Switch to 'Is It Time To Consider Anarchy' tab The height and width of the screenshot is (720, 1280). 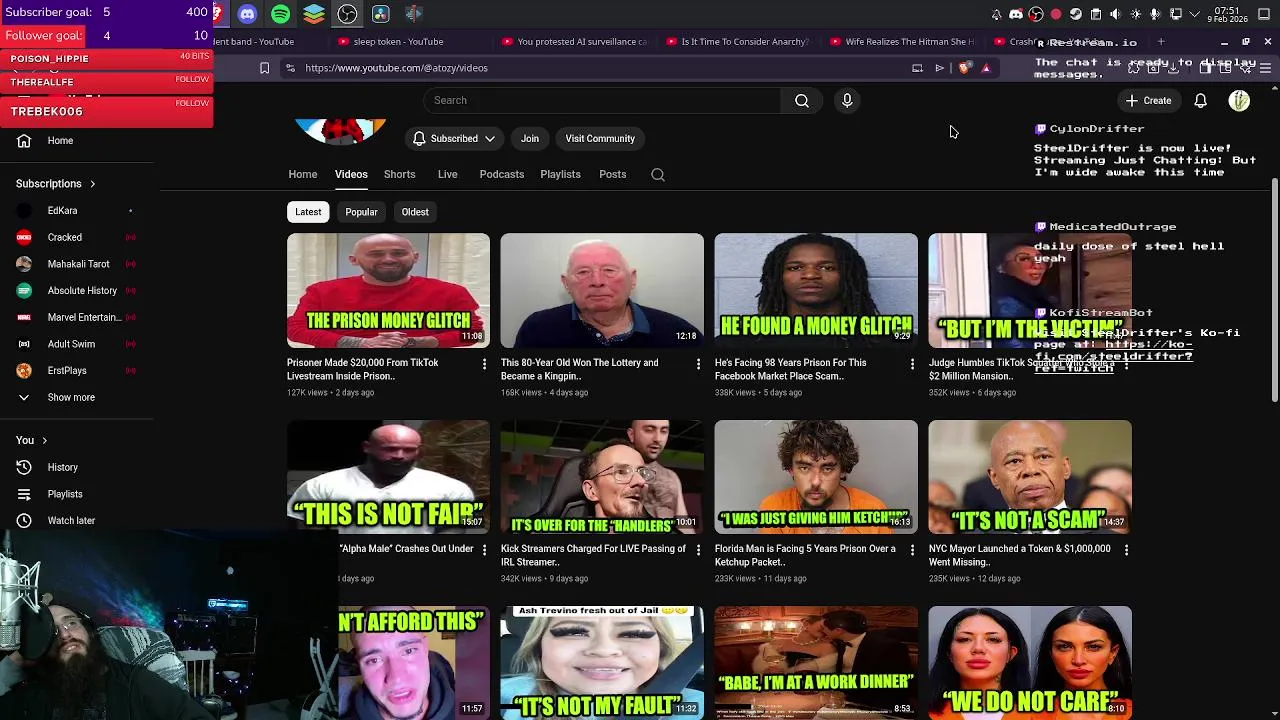(737, 42)
